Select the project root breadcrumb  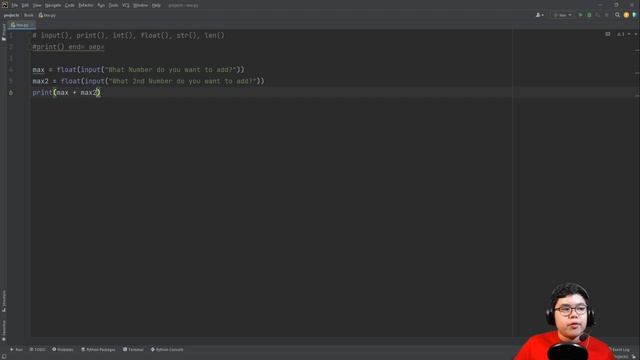point(11,15)
